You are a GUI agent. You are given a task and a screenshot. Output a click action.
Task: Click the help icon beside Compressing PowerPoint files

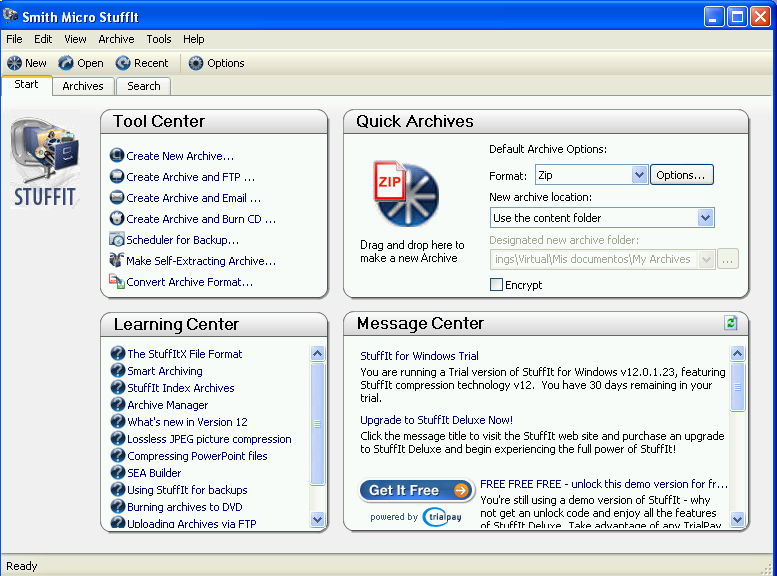click(118, 456)
